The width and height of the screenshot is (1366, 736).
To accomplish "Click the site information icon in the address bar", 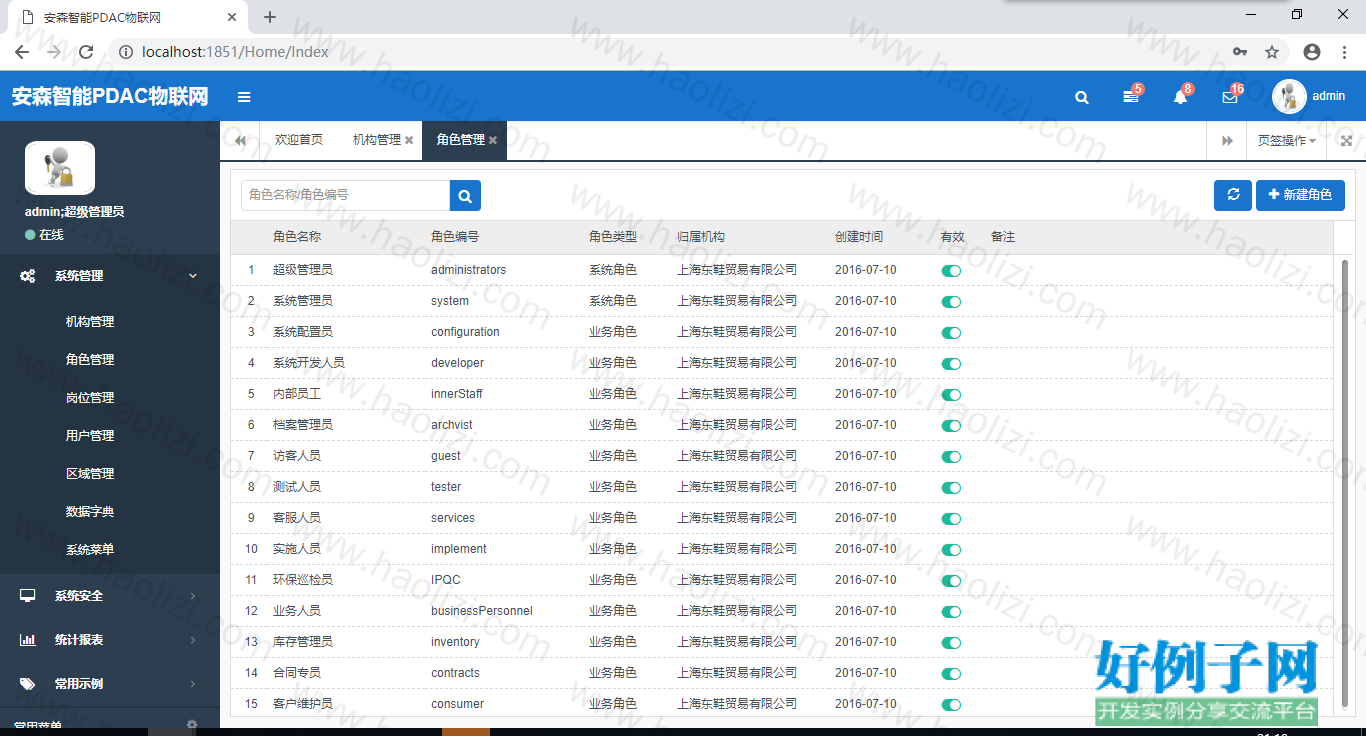I will pyautogui.click(x=125, y=52).
